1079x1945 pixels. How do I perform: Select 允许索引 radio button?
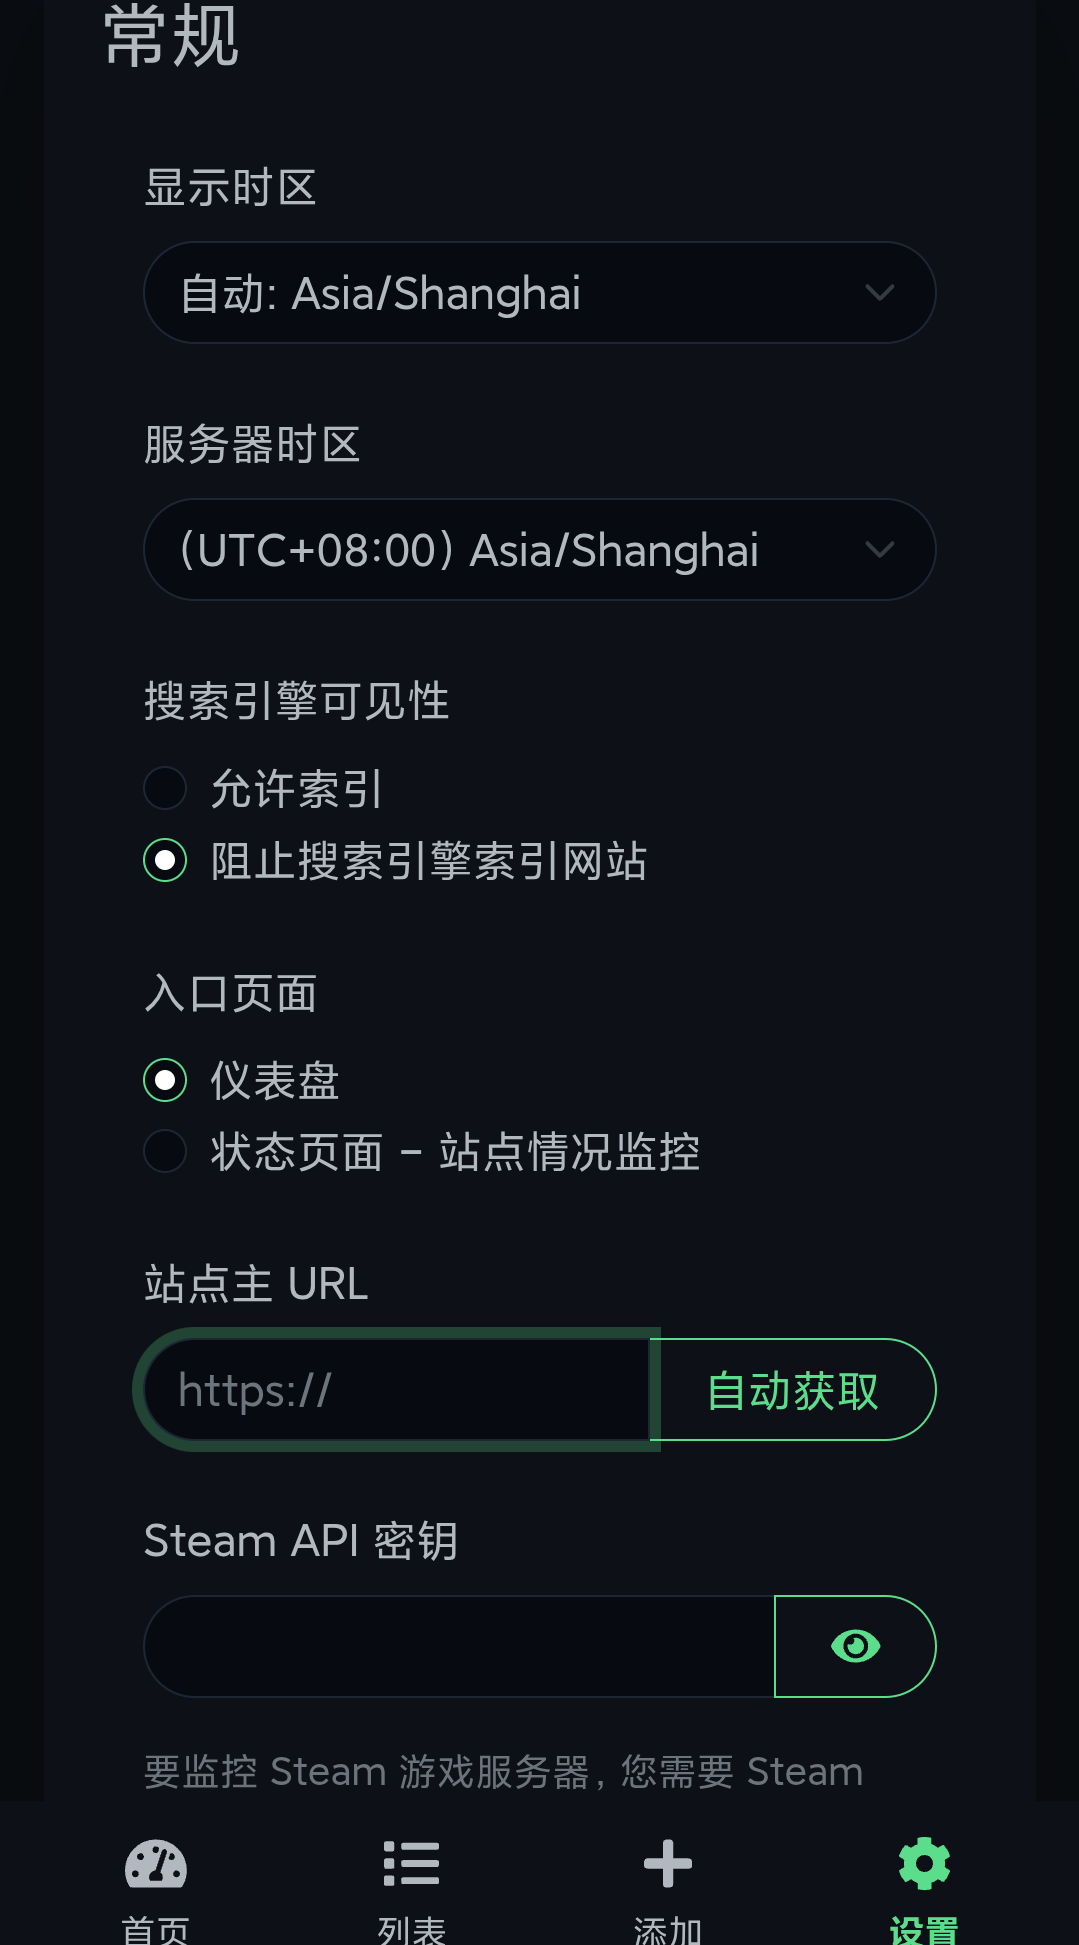(164, 788)
